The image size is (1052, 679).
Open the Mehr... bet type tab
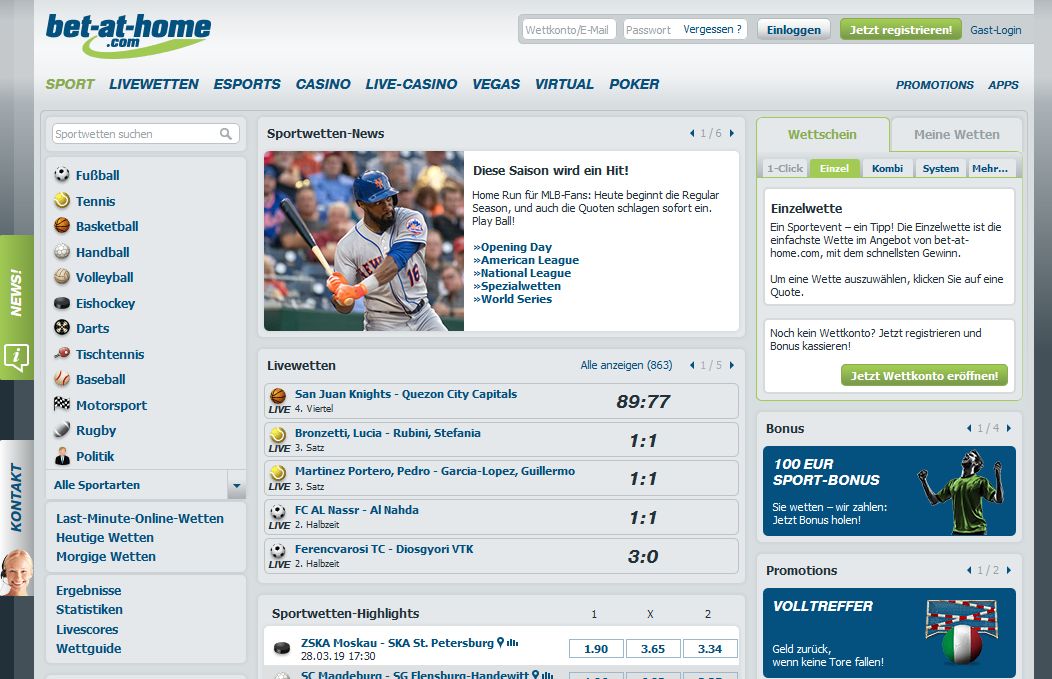point(990,168)
